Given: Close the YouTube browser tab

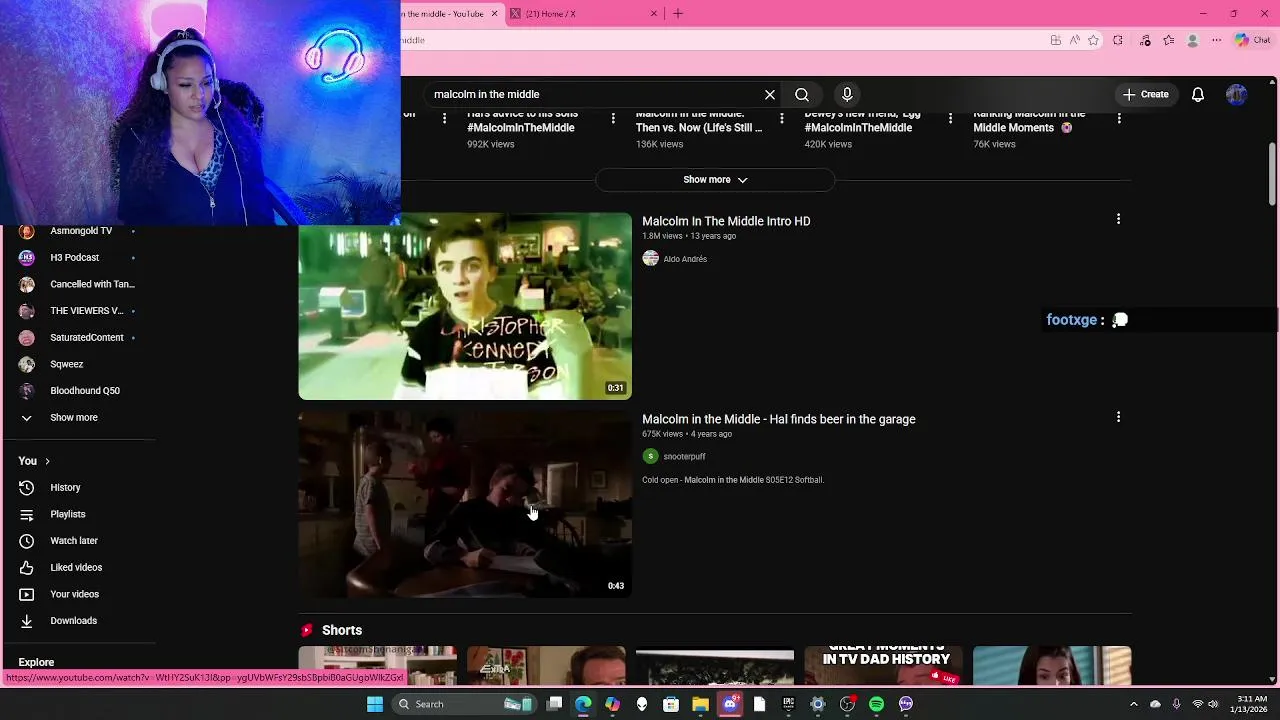Looking at the screenshot, I should pyautogui.click(x=494, y=14).
